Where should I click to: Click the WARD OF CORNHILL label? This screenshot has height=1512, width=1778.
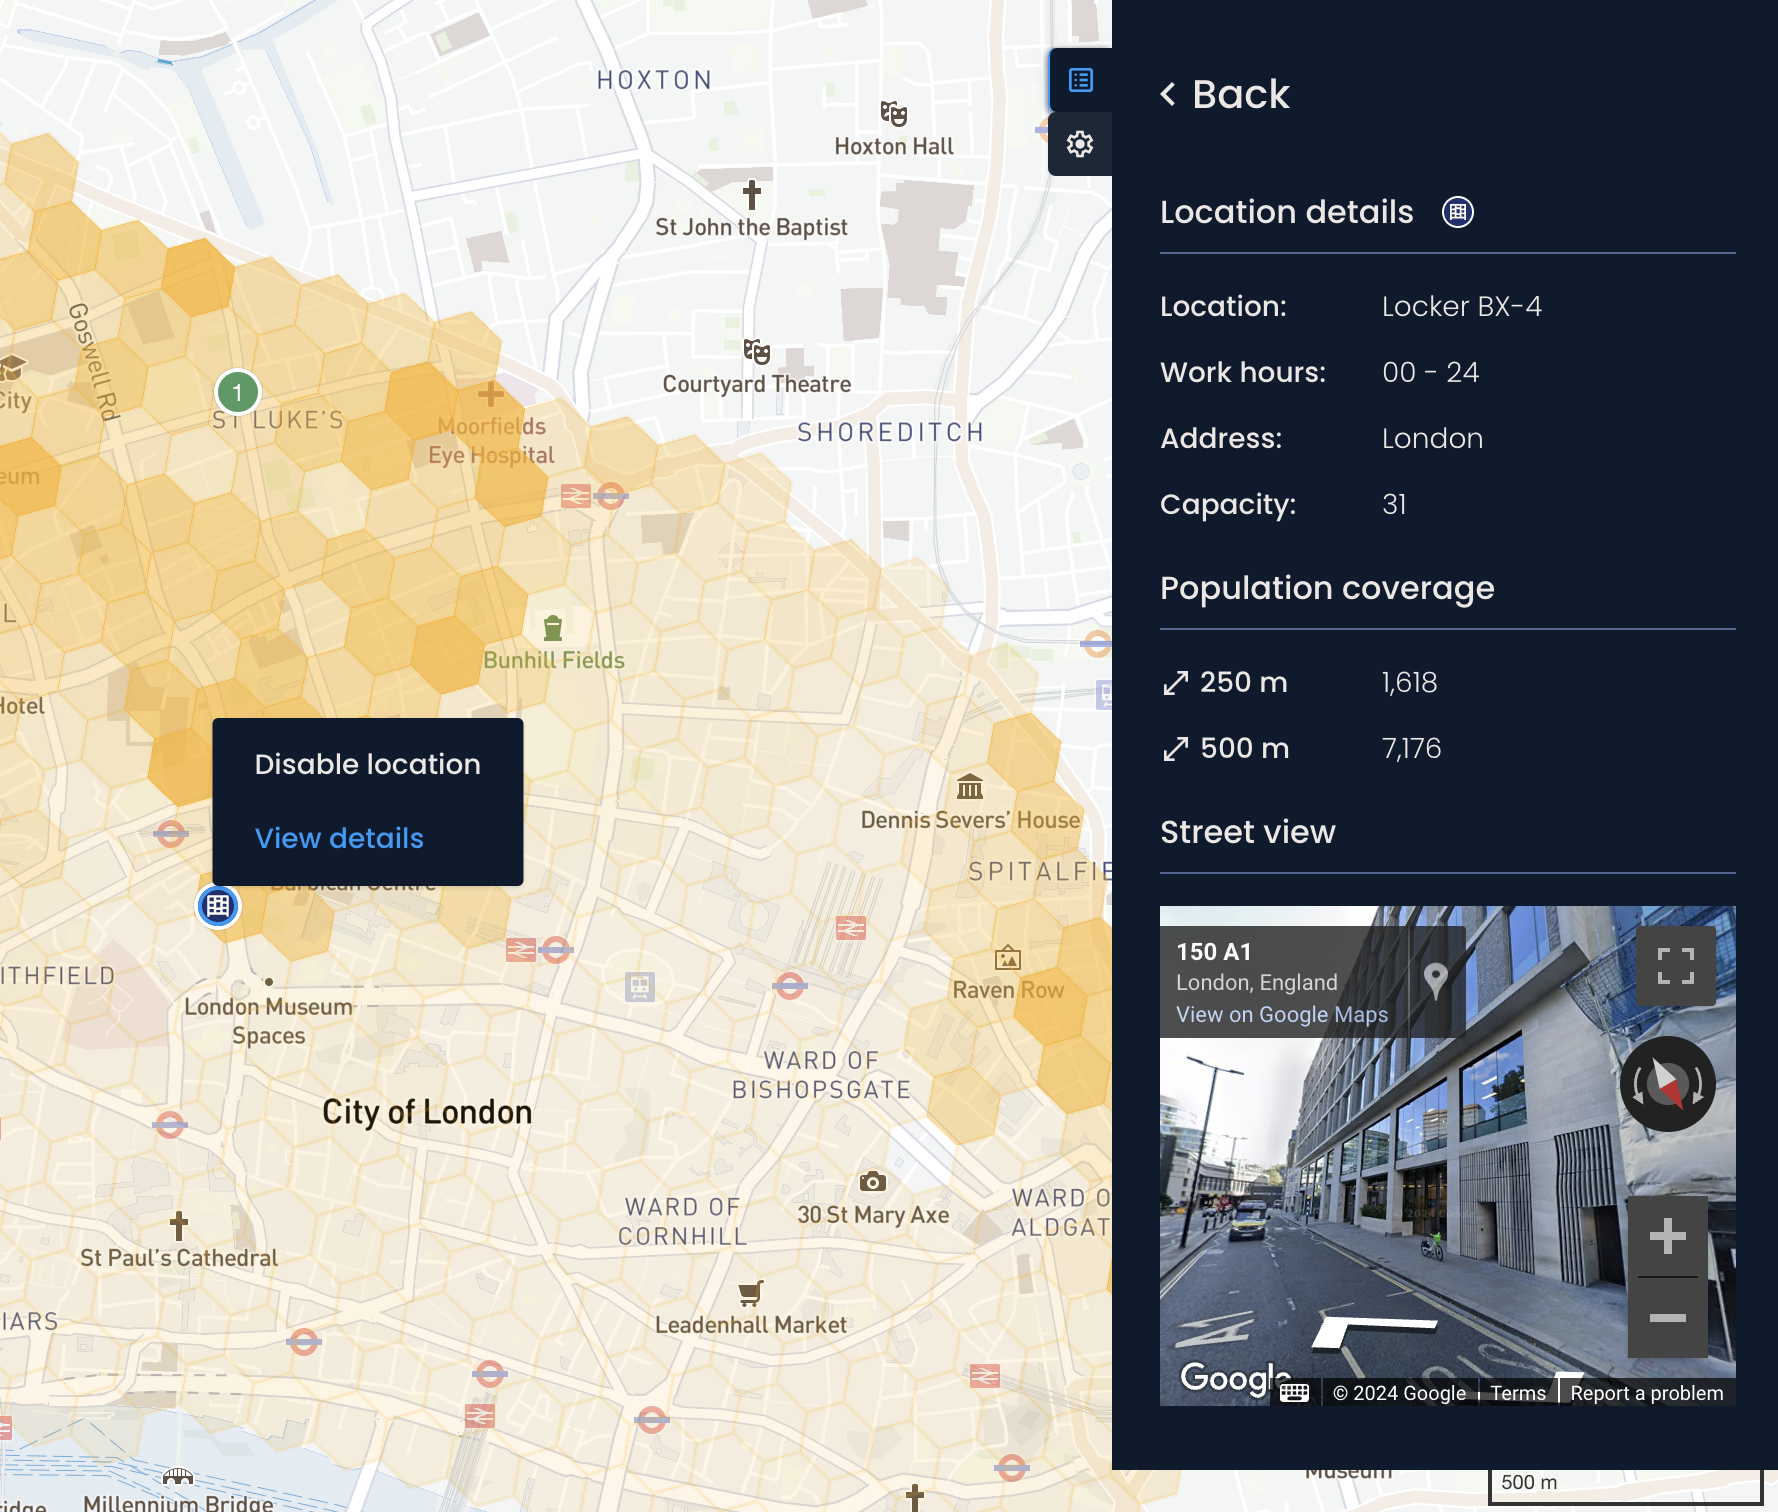683,1222
